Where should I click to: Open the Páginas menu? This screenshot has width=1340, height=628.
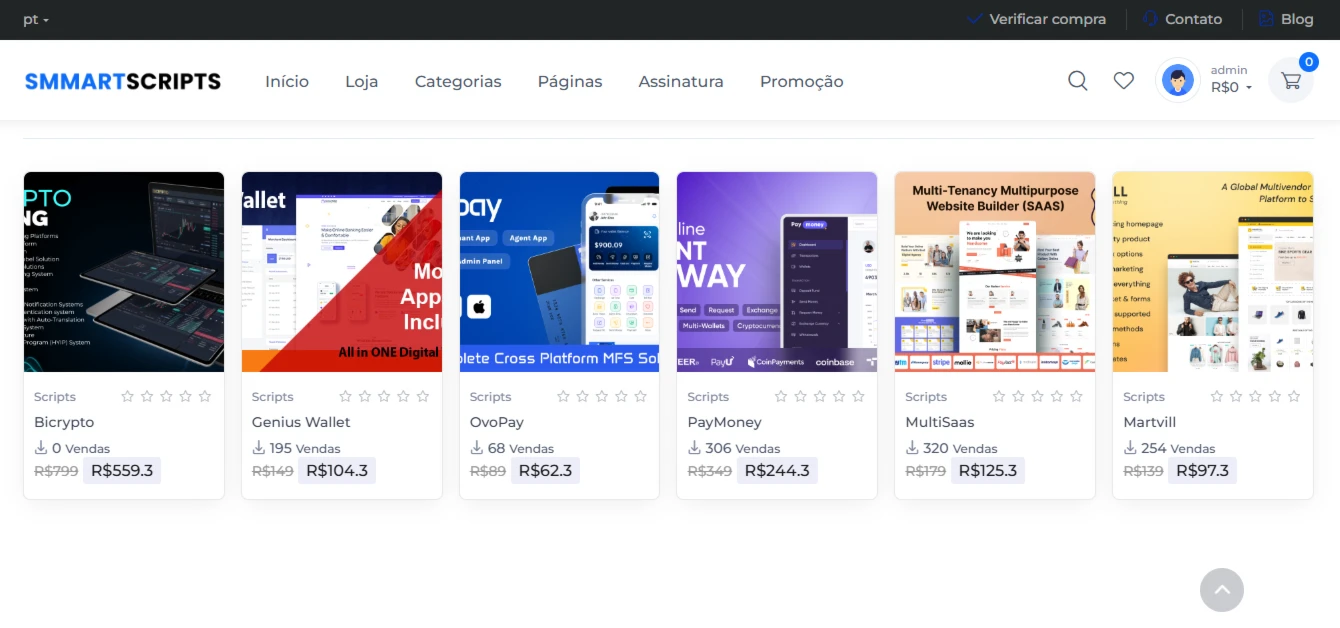tap(570, 81)
